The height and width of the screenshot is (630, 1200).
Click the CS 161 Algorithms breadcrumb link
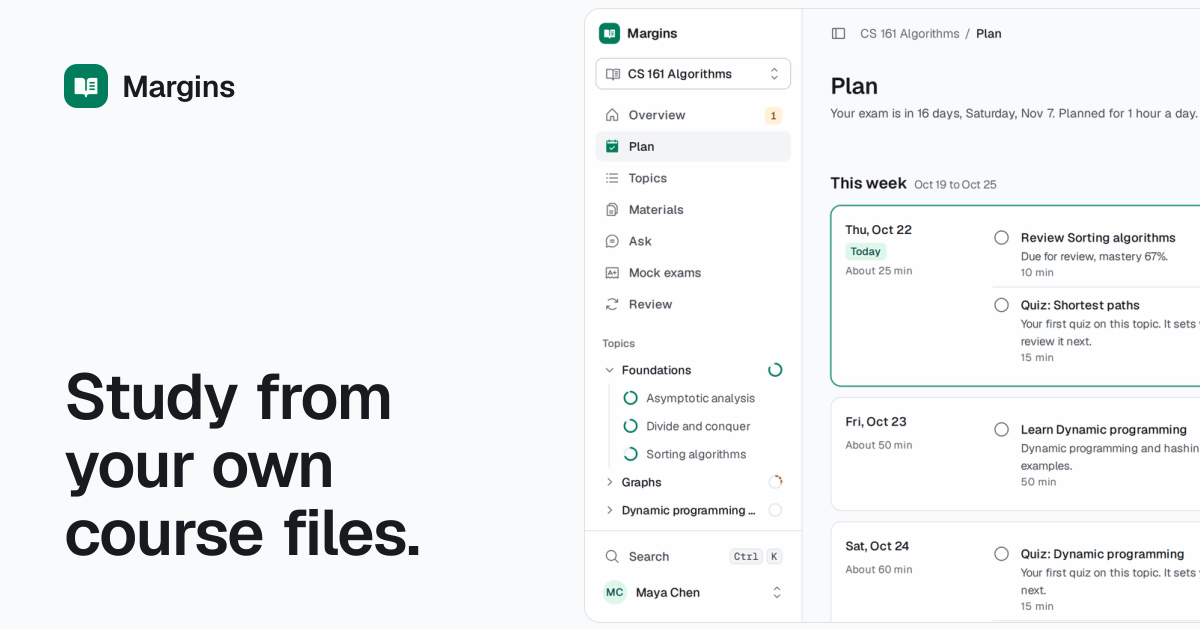909,33
